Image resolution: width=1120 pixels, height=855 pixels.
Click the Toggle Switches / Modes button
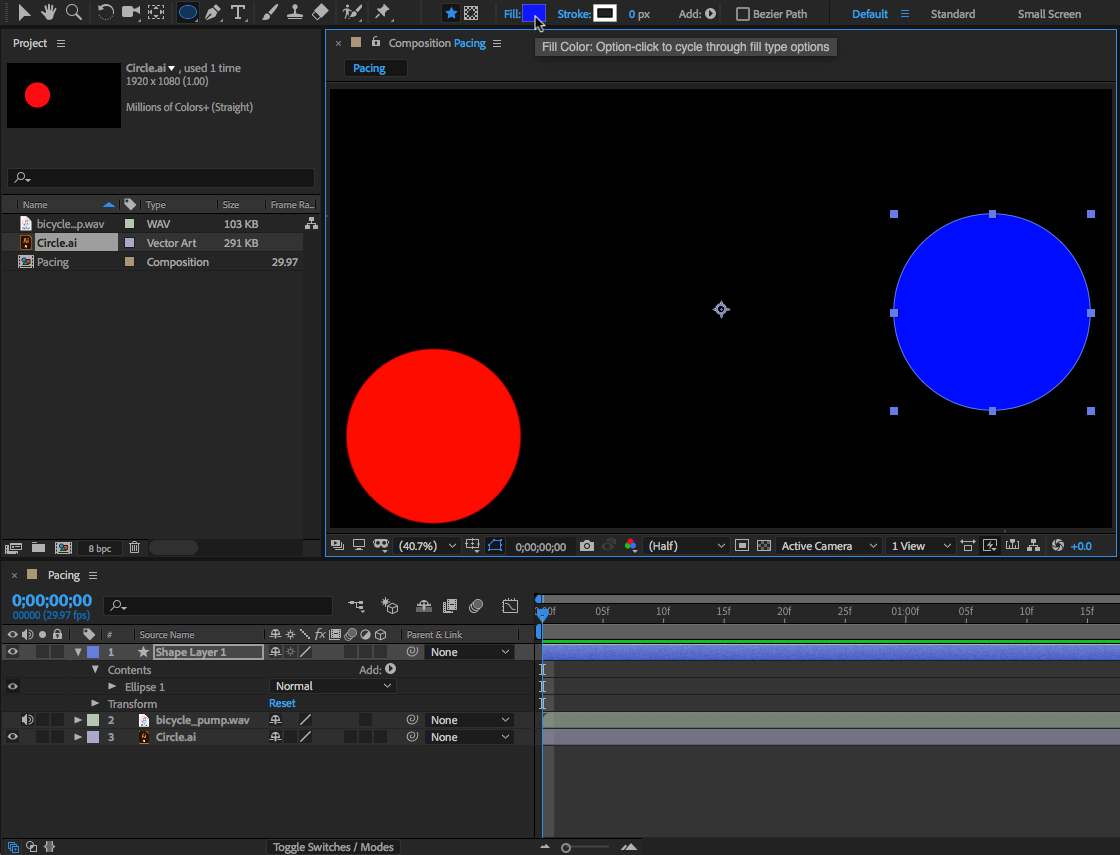(x=334, y=847)
